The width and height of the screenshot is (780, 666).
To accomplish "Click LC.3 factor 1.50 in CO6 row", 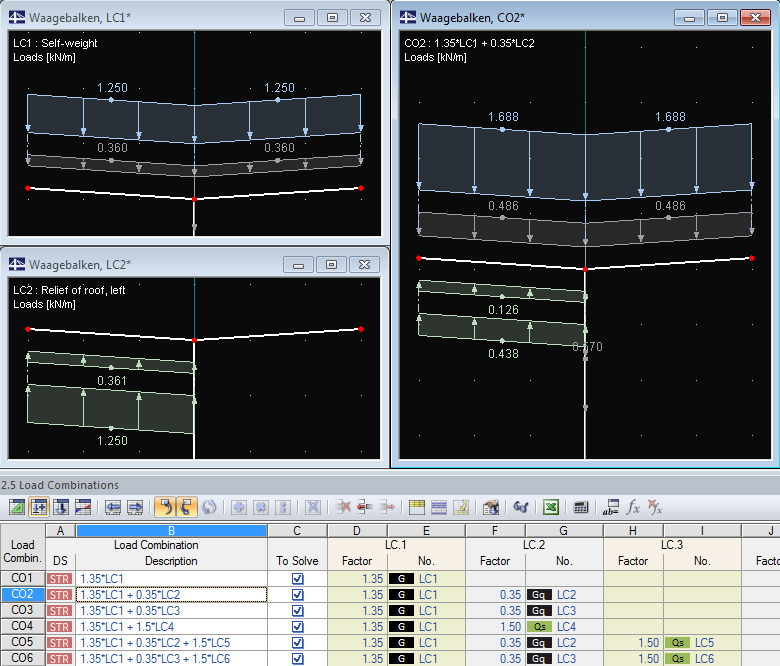I will 633,659.
